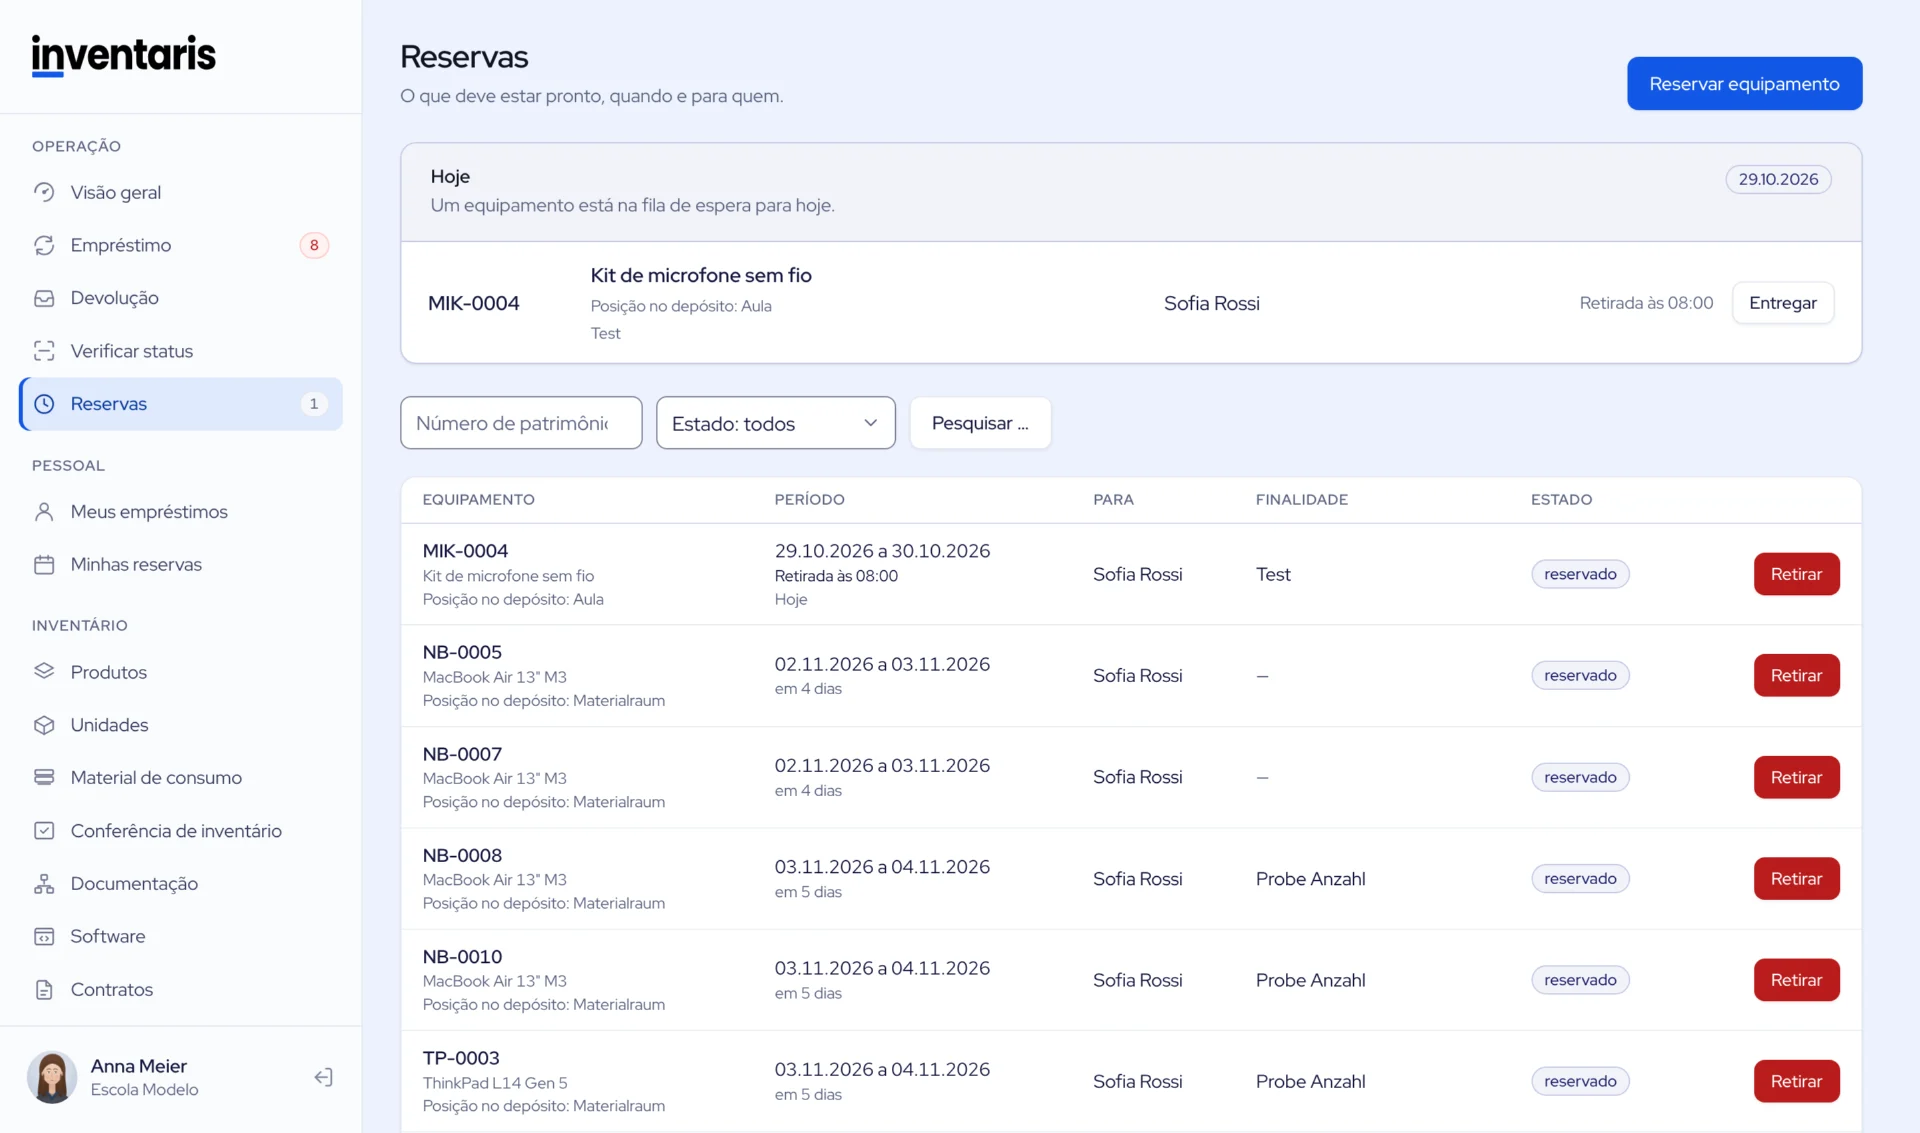Image resolution: width=1920 pixels, height=1133 pixels.
Task: Open the Empréstimo menu item
Action: pos(181,245)
